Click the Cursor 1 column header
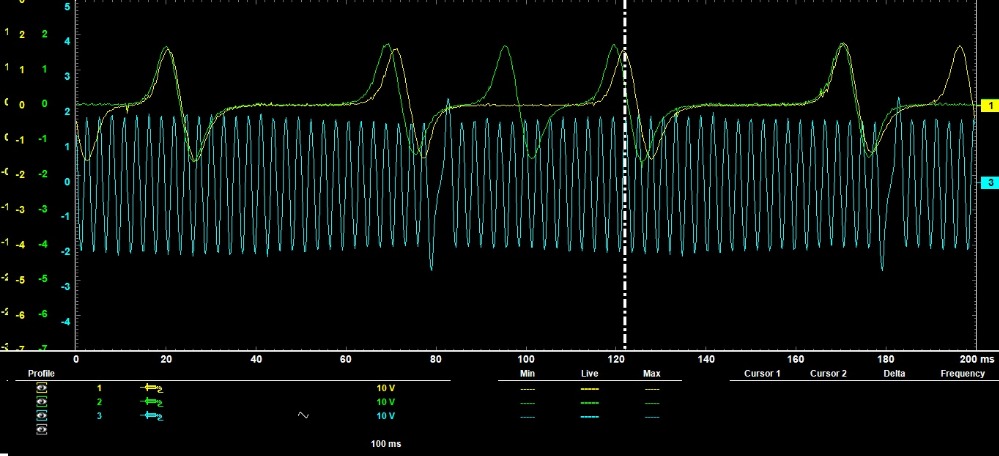999x456 pixels. coord(762,373)
